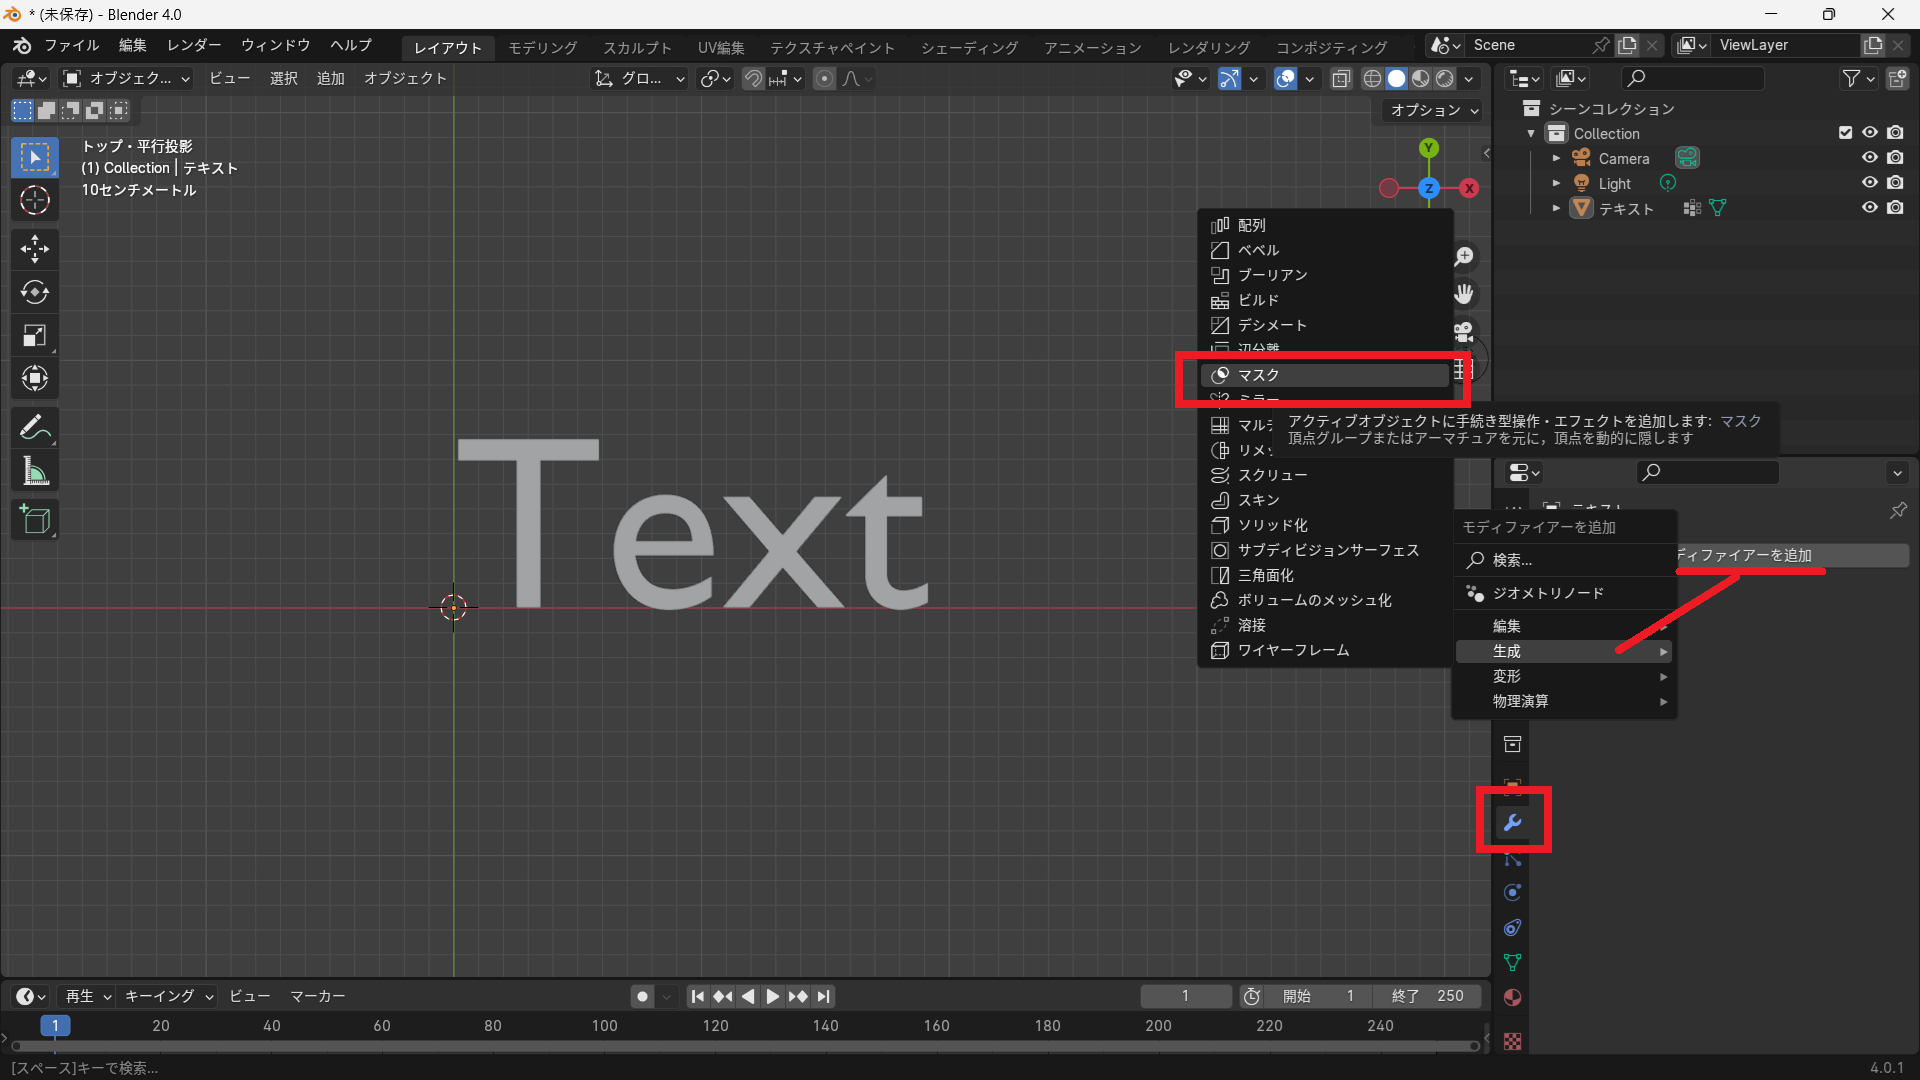Hide the Camera object in viewport
The height and width of the screenshot is (1080, 1920).
tap(1869, 158)
